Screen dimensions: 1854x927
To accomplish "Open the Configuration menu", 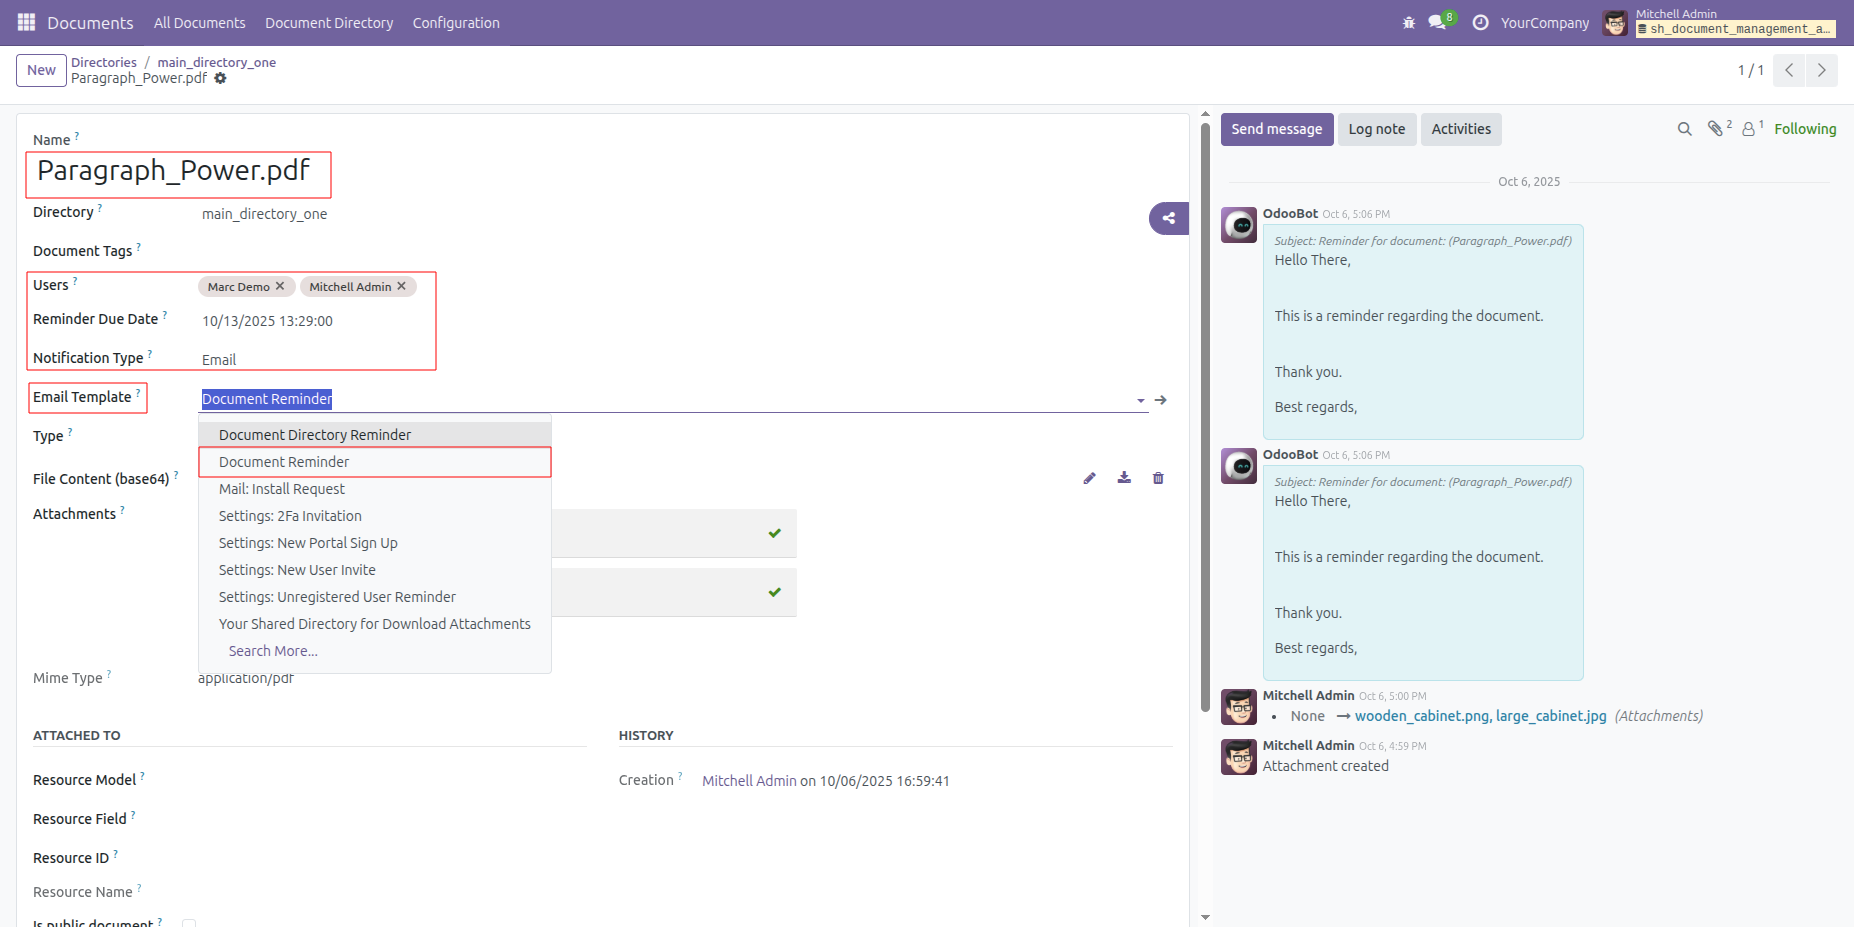I will [456, 23].
